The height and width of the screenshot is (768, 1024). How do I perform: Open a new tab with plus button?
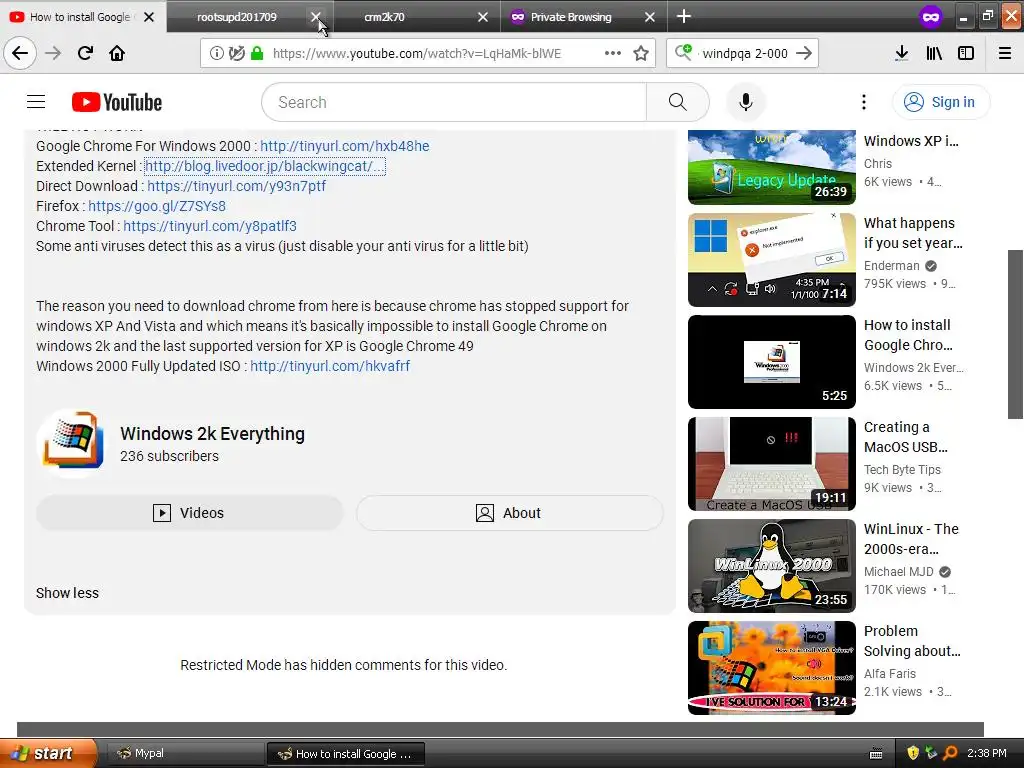tap(684, 16)
